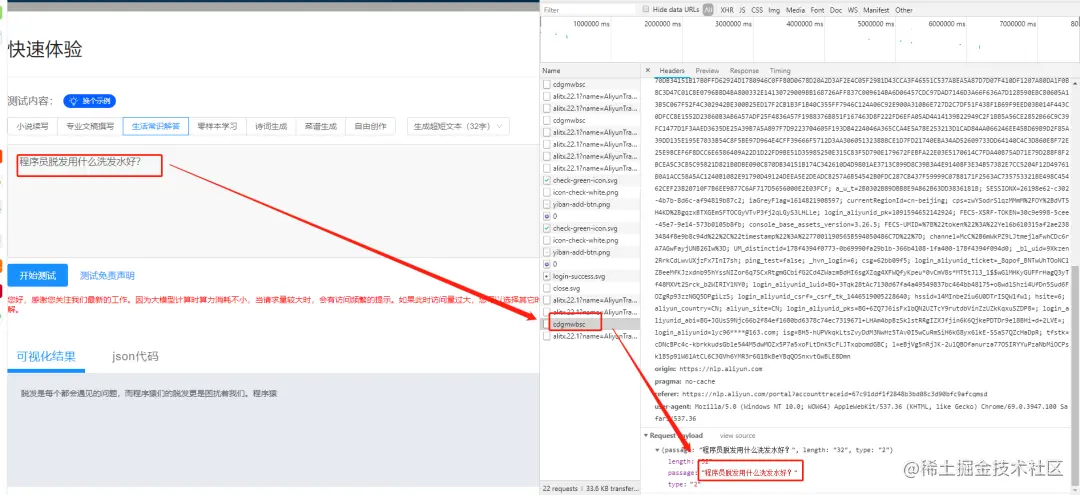This screenshot has height=495, width=1080.
Task: Click the pragma: no-cache header line
Action: pos(685,381)
